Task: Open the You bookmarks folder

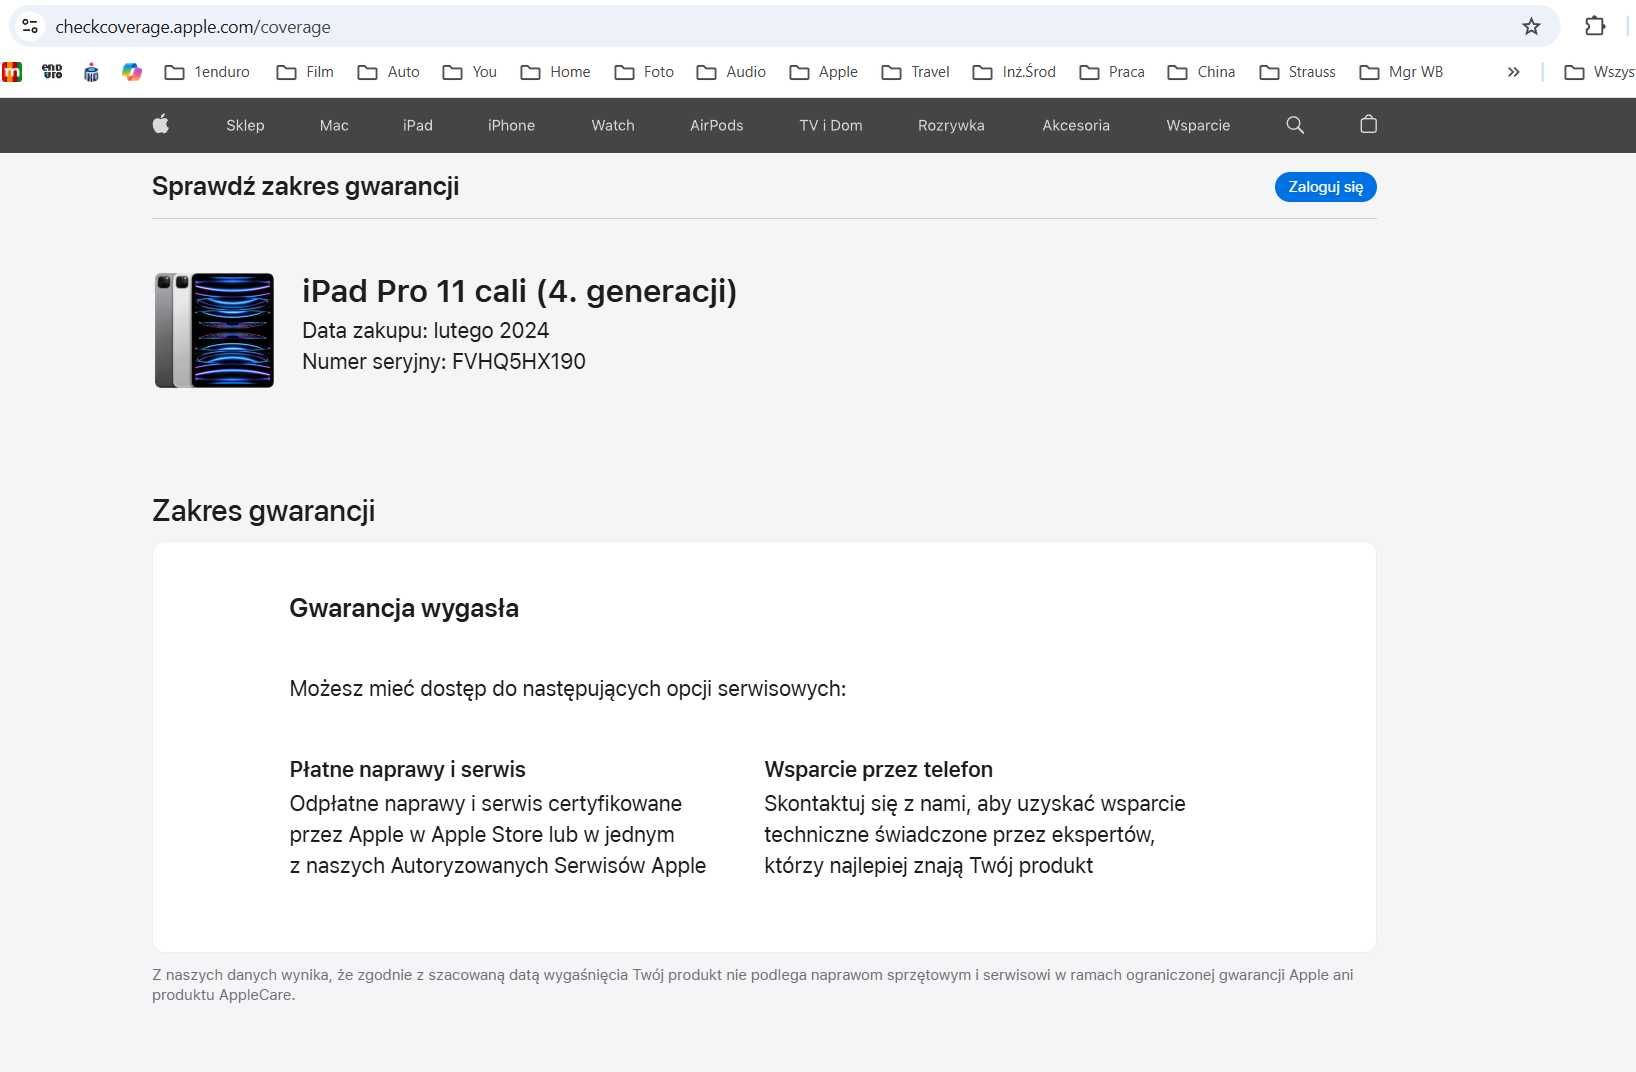Action: [x=469, y=72]
